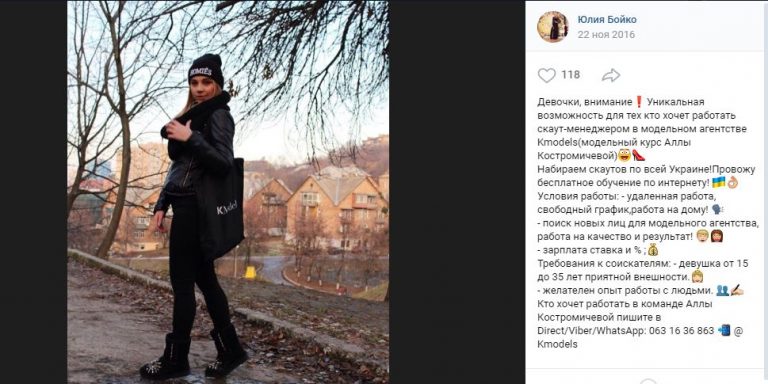Screen dimensions: 768x384
Task: Click the Kmodels mention ending the caption
Action: coord(557,344)
